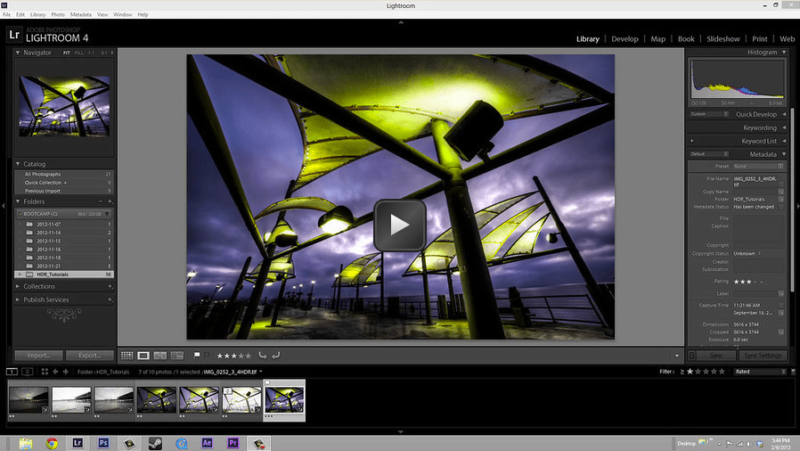800x451 pixels.
Task: Expand the Keywording panel
Action: point(784,128)
